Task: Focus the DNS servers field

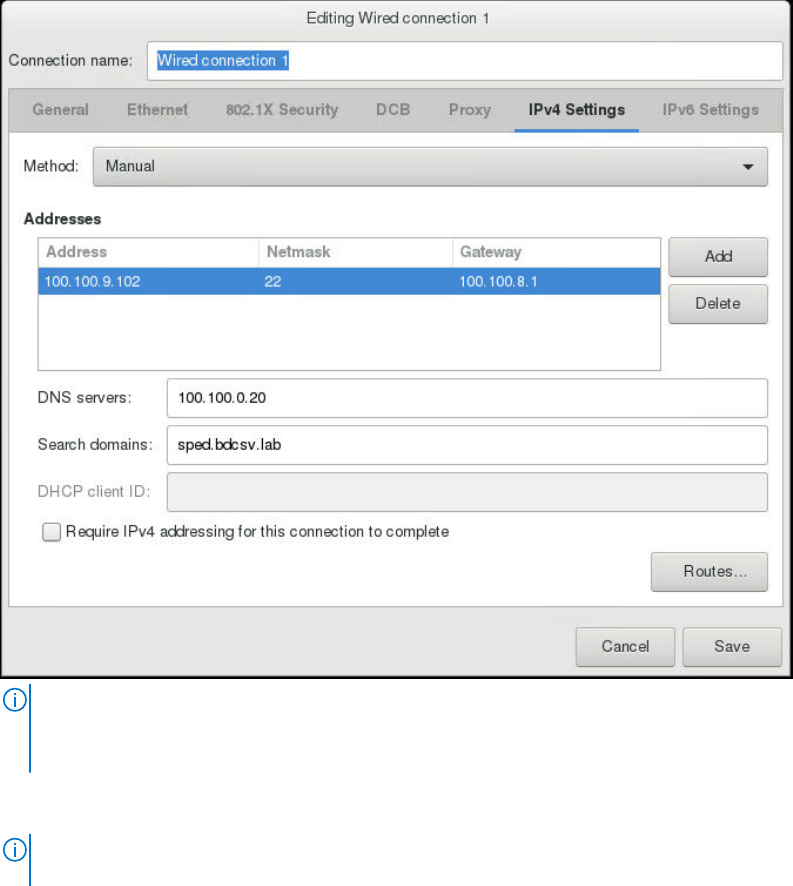Action: point(467,398)
